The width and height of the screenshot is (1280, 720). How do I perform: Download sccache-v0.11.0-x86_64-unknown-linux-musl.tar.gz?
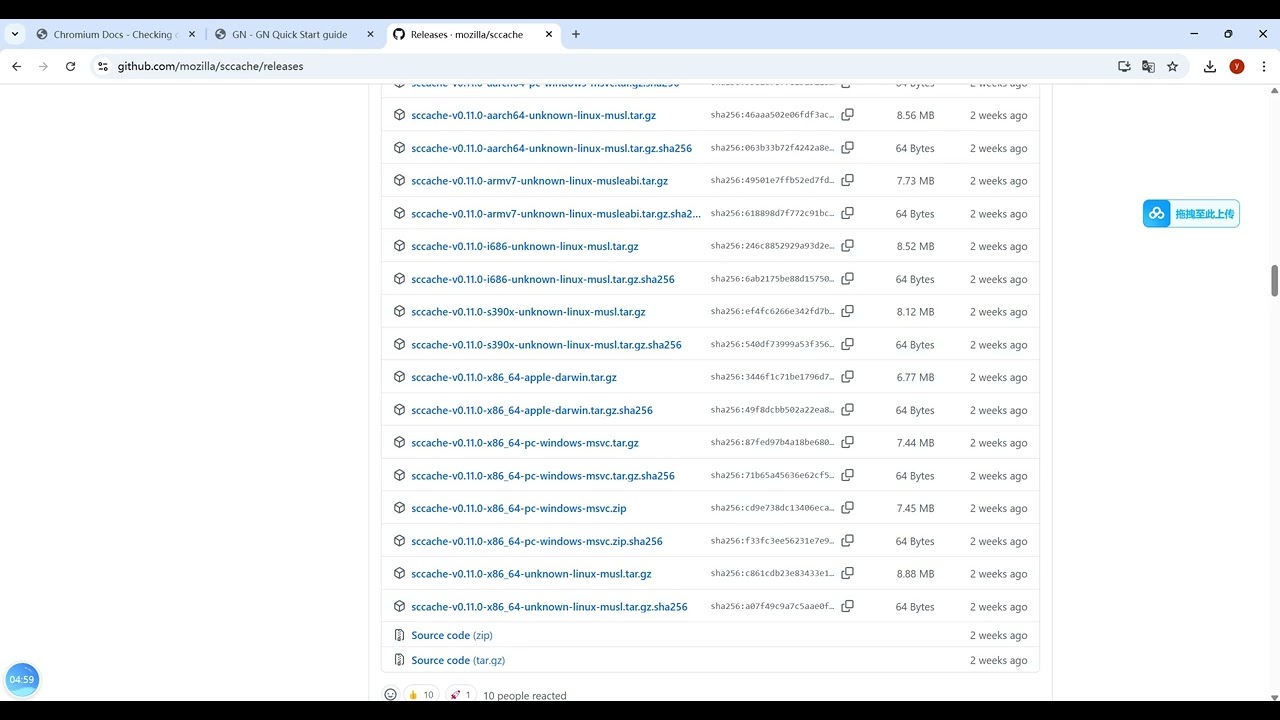(531, 574)
